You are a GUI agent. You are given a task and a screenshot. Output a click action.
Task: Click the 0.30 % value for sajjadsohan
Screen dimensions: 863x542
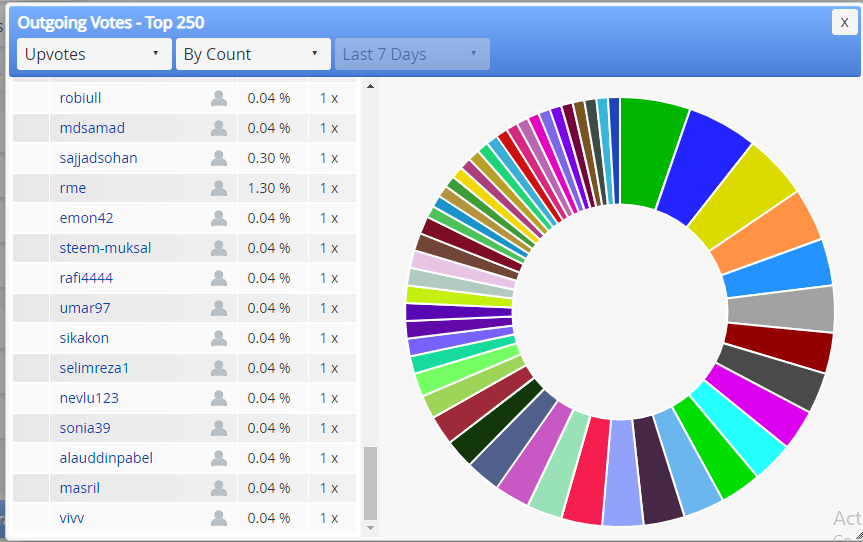click(x=269, y=158)
